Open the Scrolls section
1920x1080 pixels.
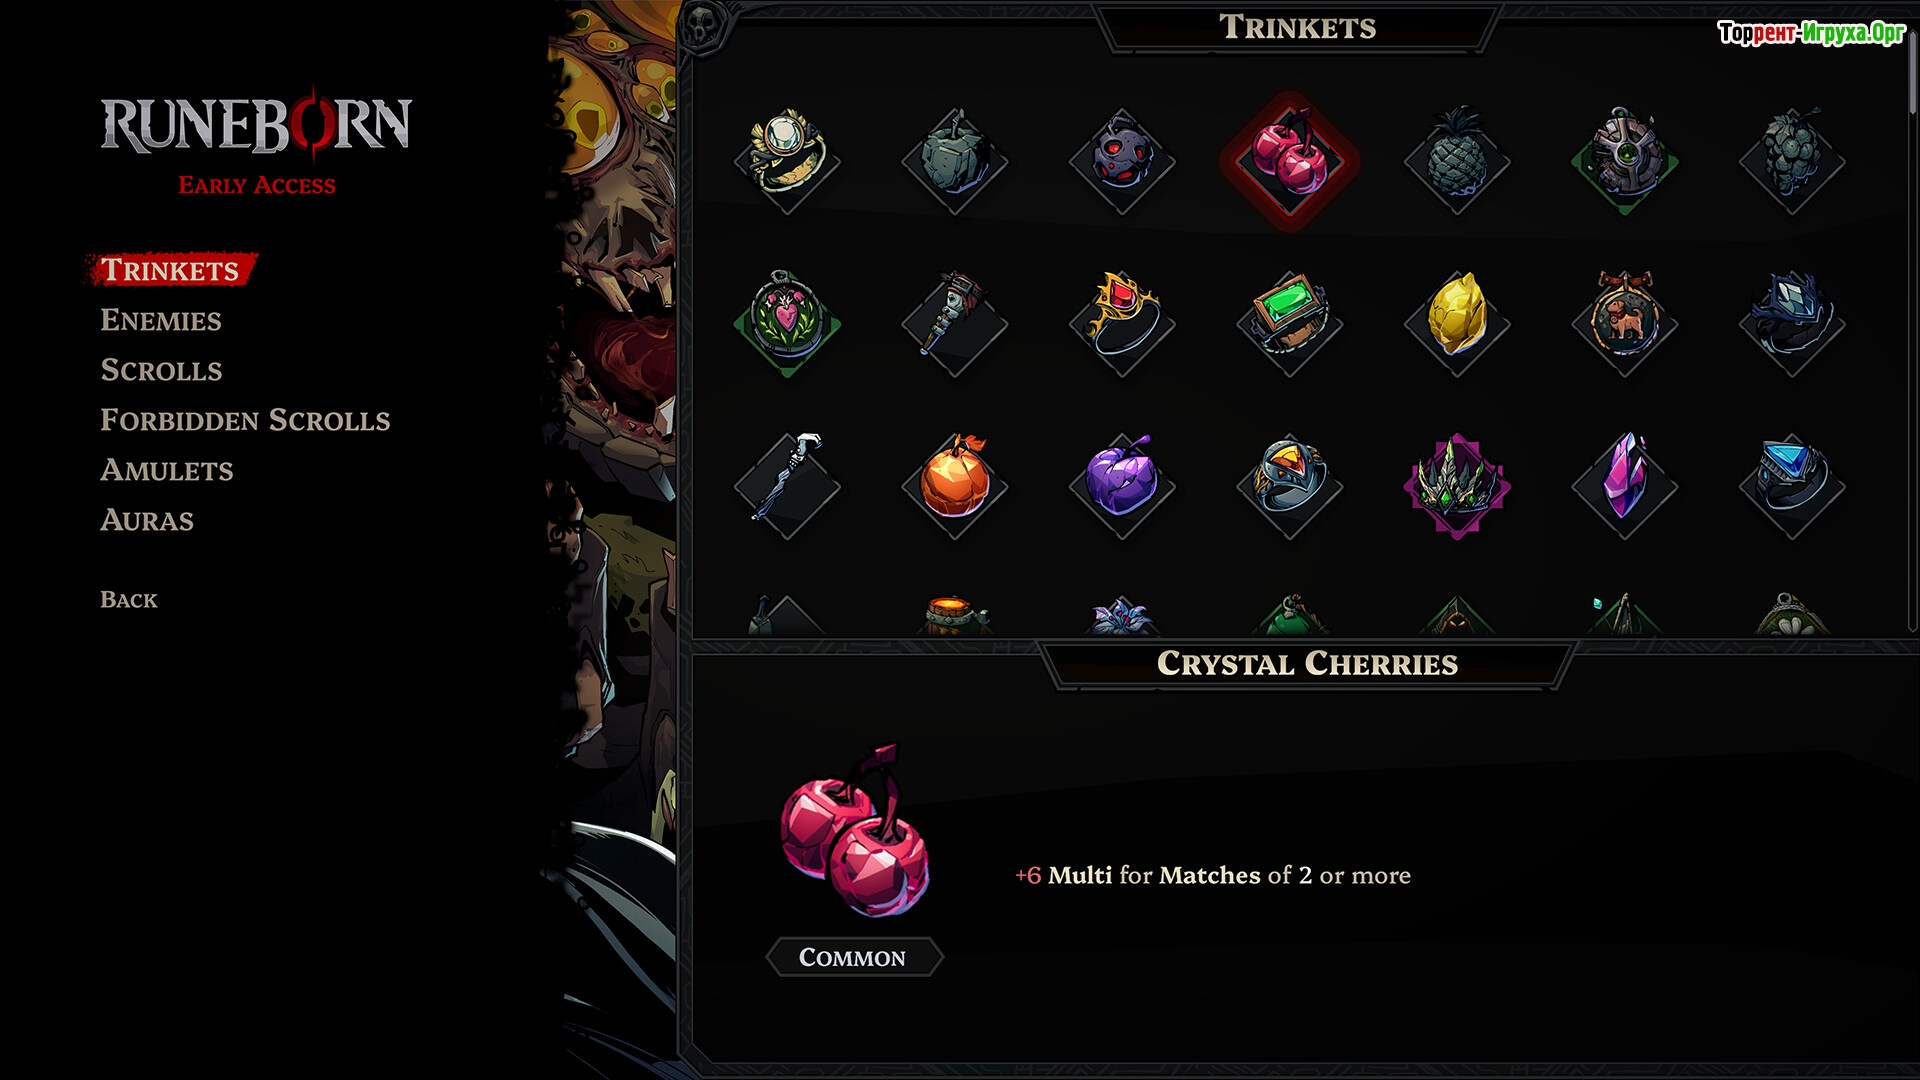coord(161,370)
